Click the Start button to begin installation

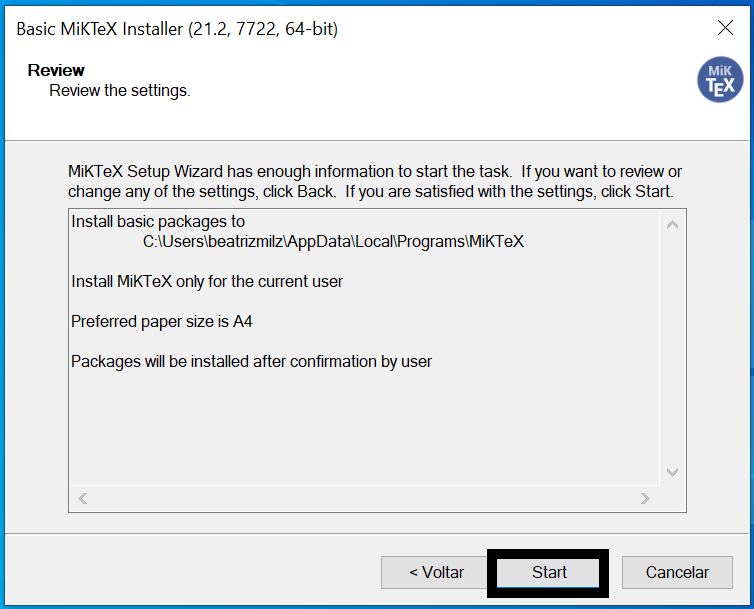point(549,572)
